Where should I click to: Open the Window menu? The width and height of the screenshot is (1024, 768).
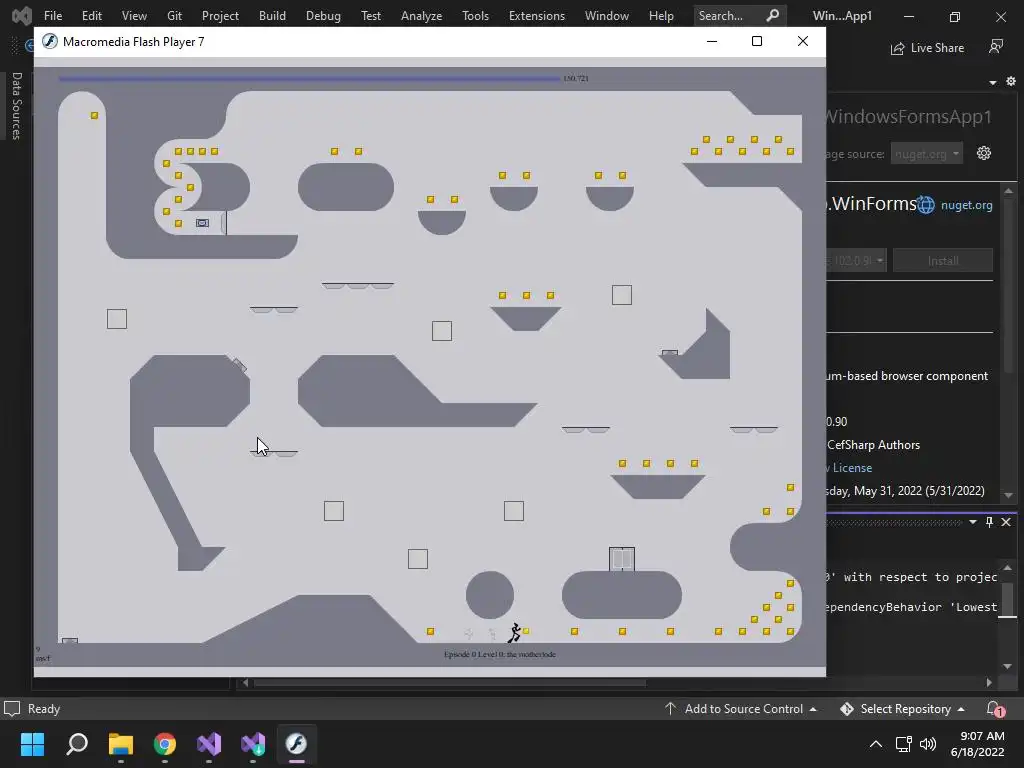pyautogui.click(x=607, y=16)
